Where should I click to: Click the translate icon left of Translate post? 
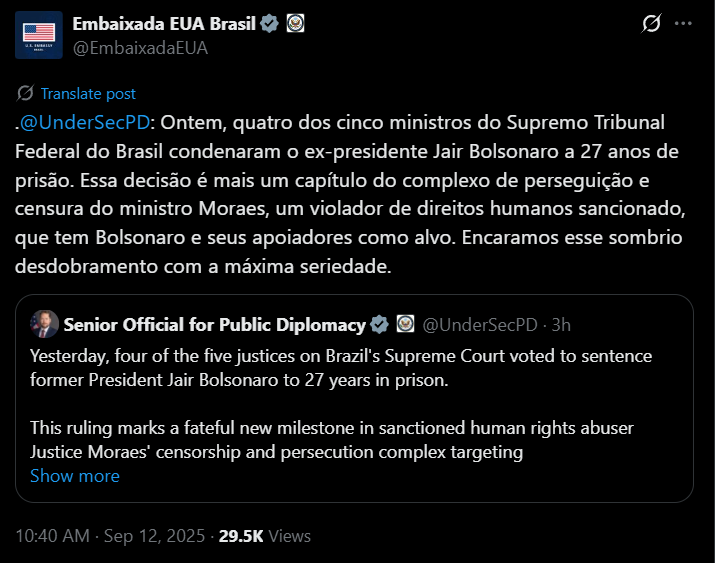[26, 93]
